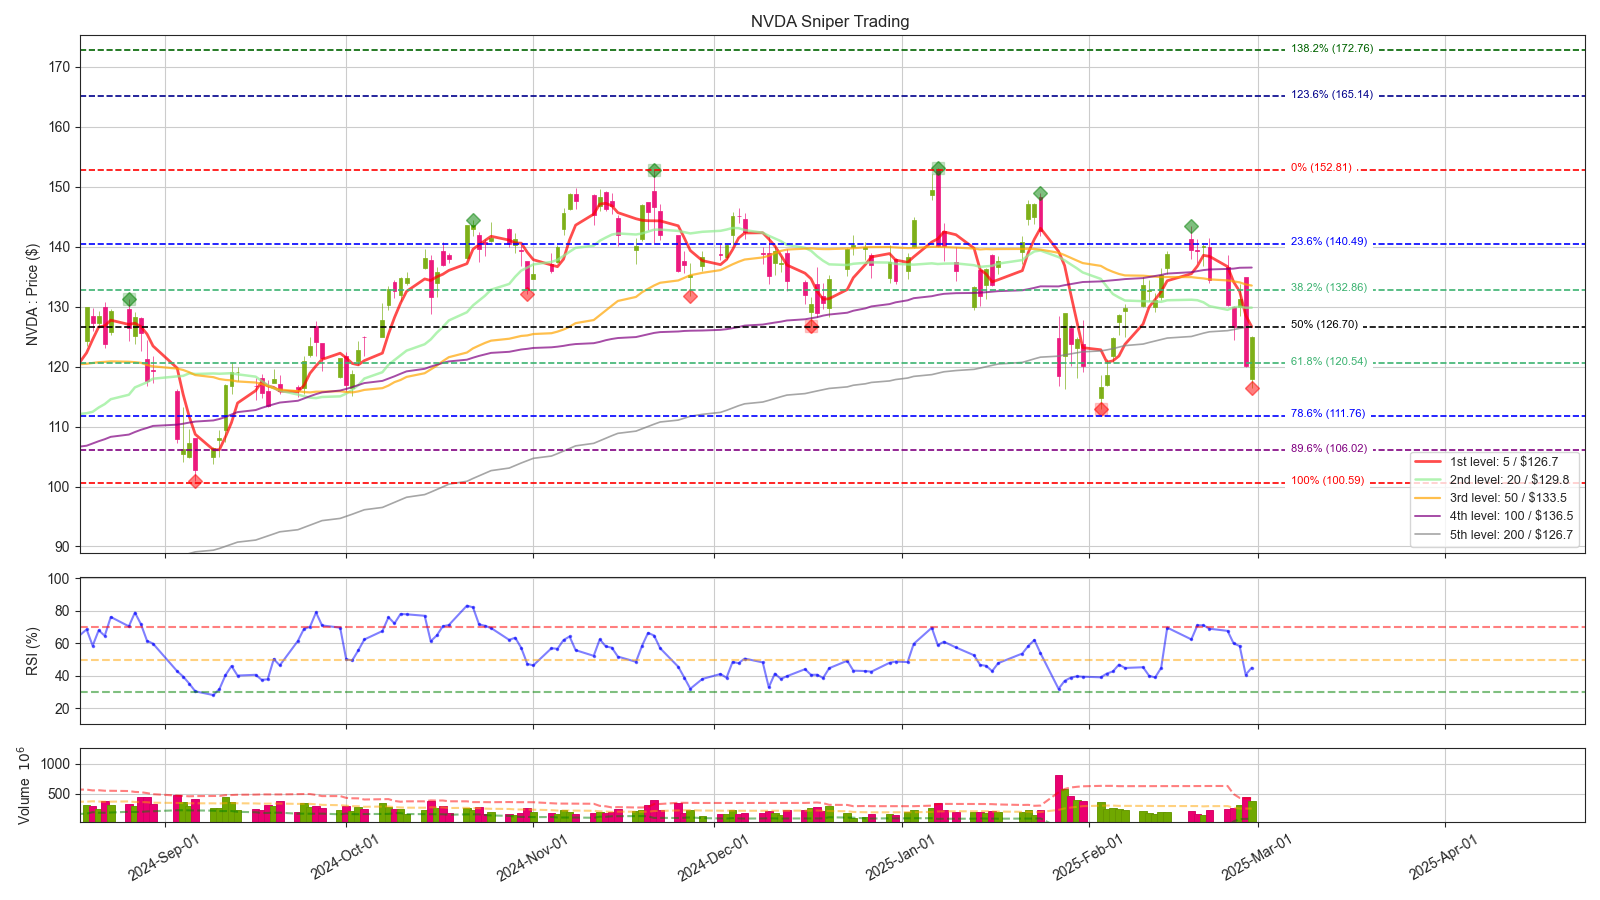Click the 2024-Oct-01 date tick label

[x=345, y=858]
